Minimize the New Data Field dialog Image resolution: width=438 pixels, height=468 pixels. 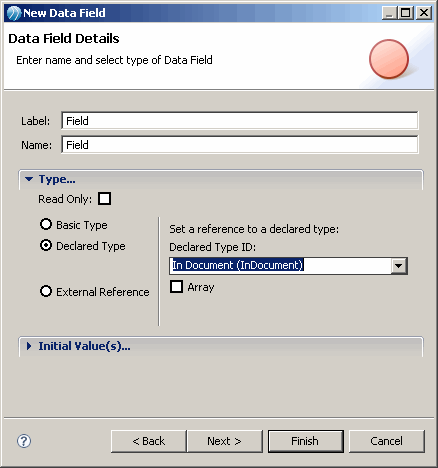389,13
